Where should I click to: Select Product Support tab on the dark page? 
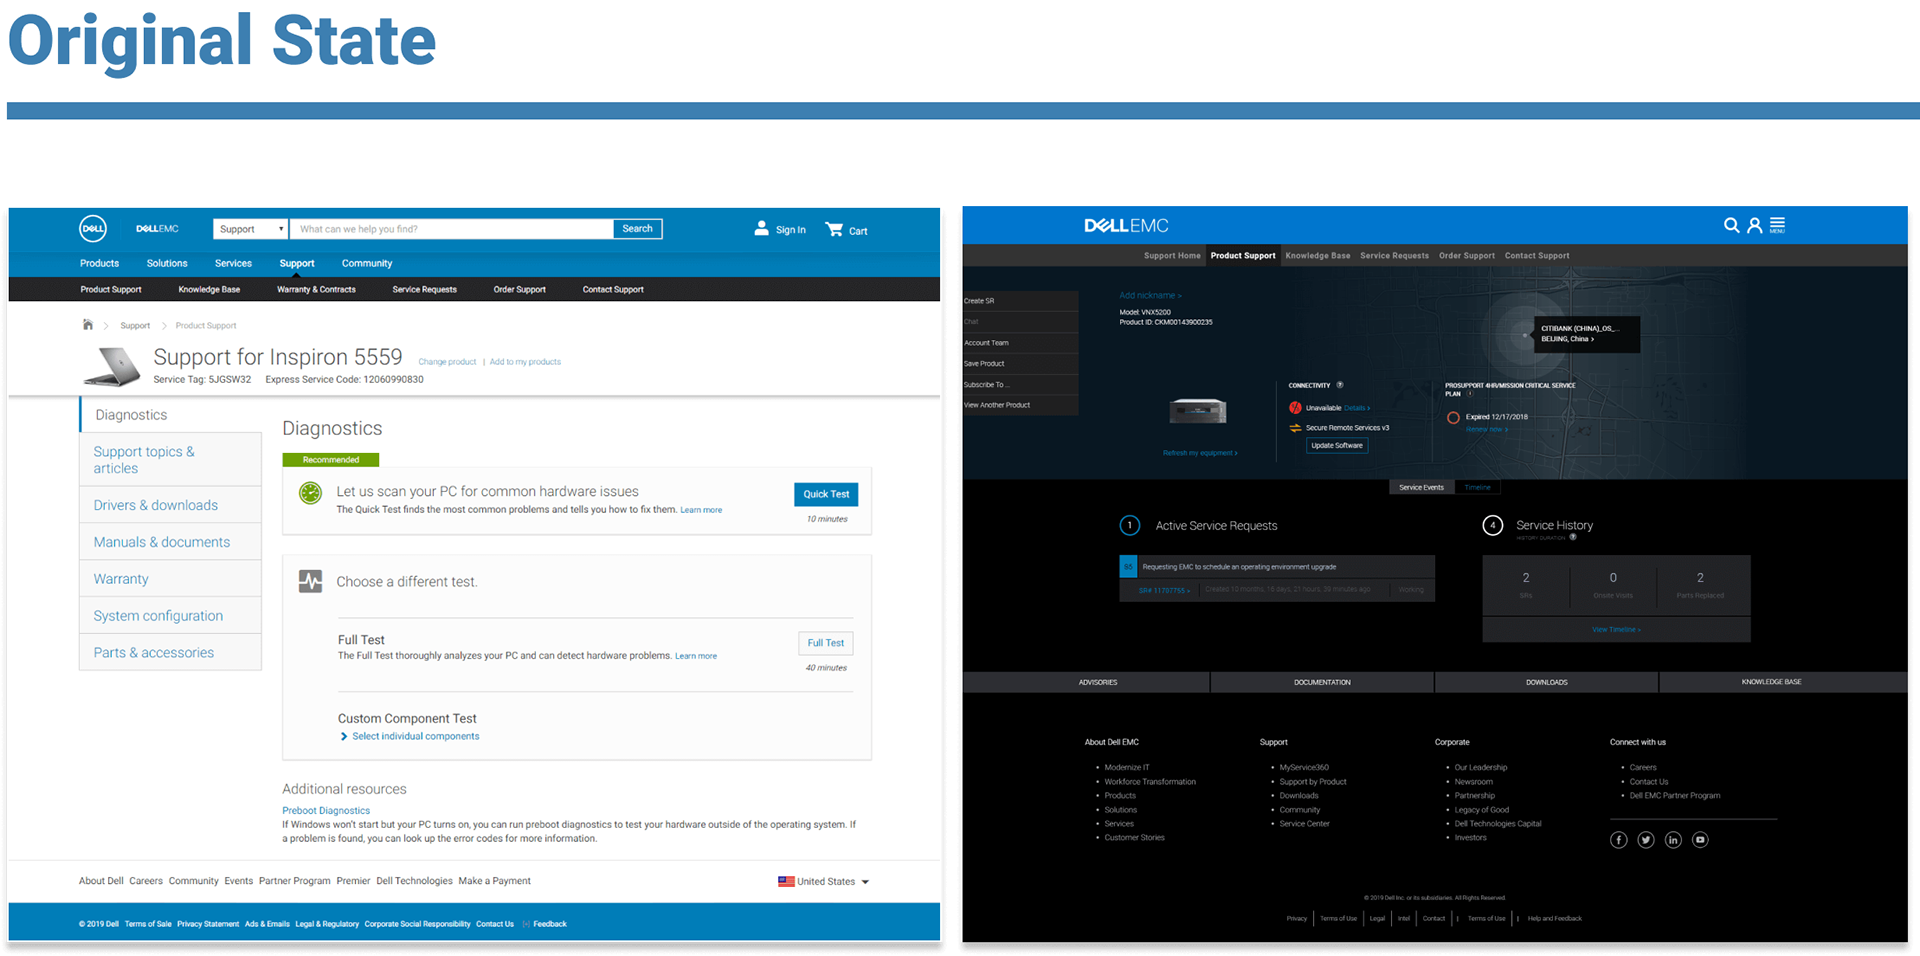[x=1243, y=256]
